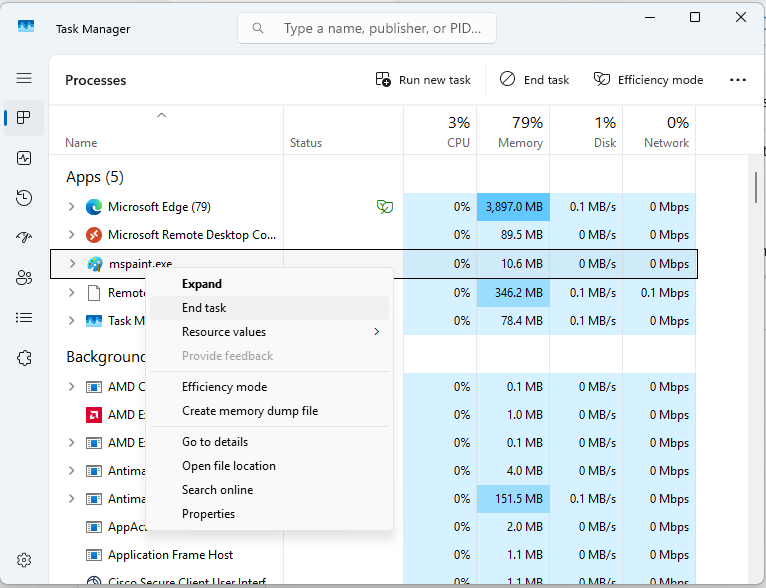Expand Microsoft Remote Desktop process group
766x588 pixels.
[72, 235]
